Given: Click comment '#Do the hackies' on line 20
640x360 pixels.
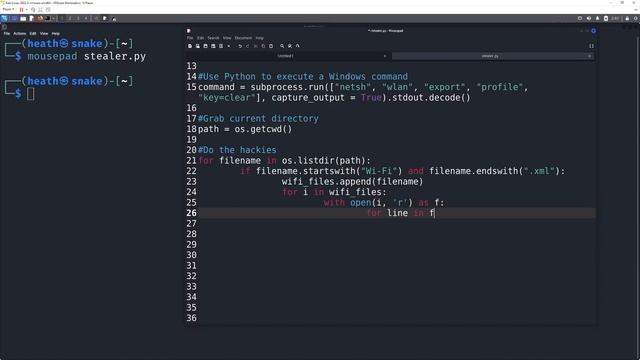Looking at the screenshot, I should pyautogui.click(x=237, y=150).
